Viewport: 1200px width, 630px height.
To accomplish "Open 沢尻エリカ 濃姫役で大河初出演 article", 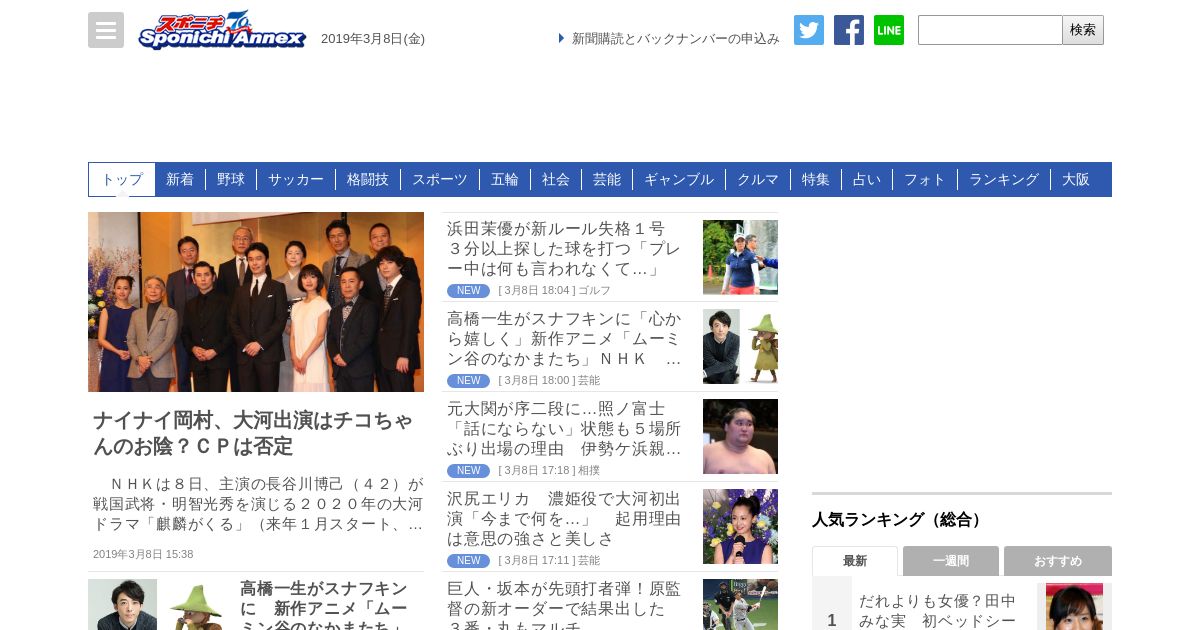I will (x=565, y=519).
